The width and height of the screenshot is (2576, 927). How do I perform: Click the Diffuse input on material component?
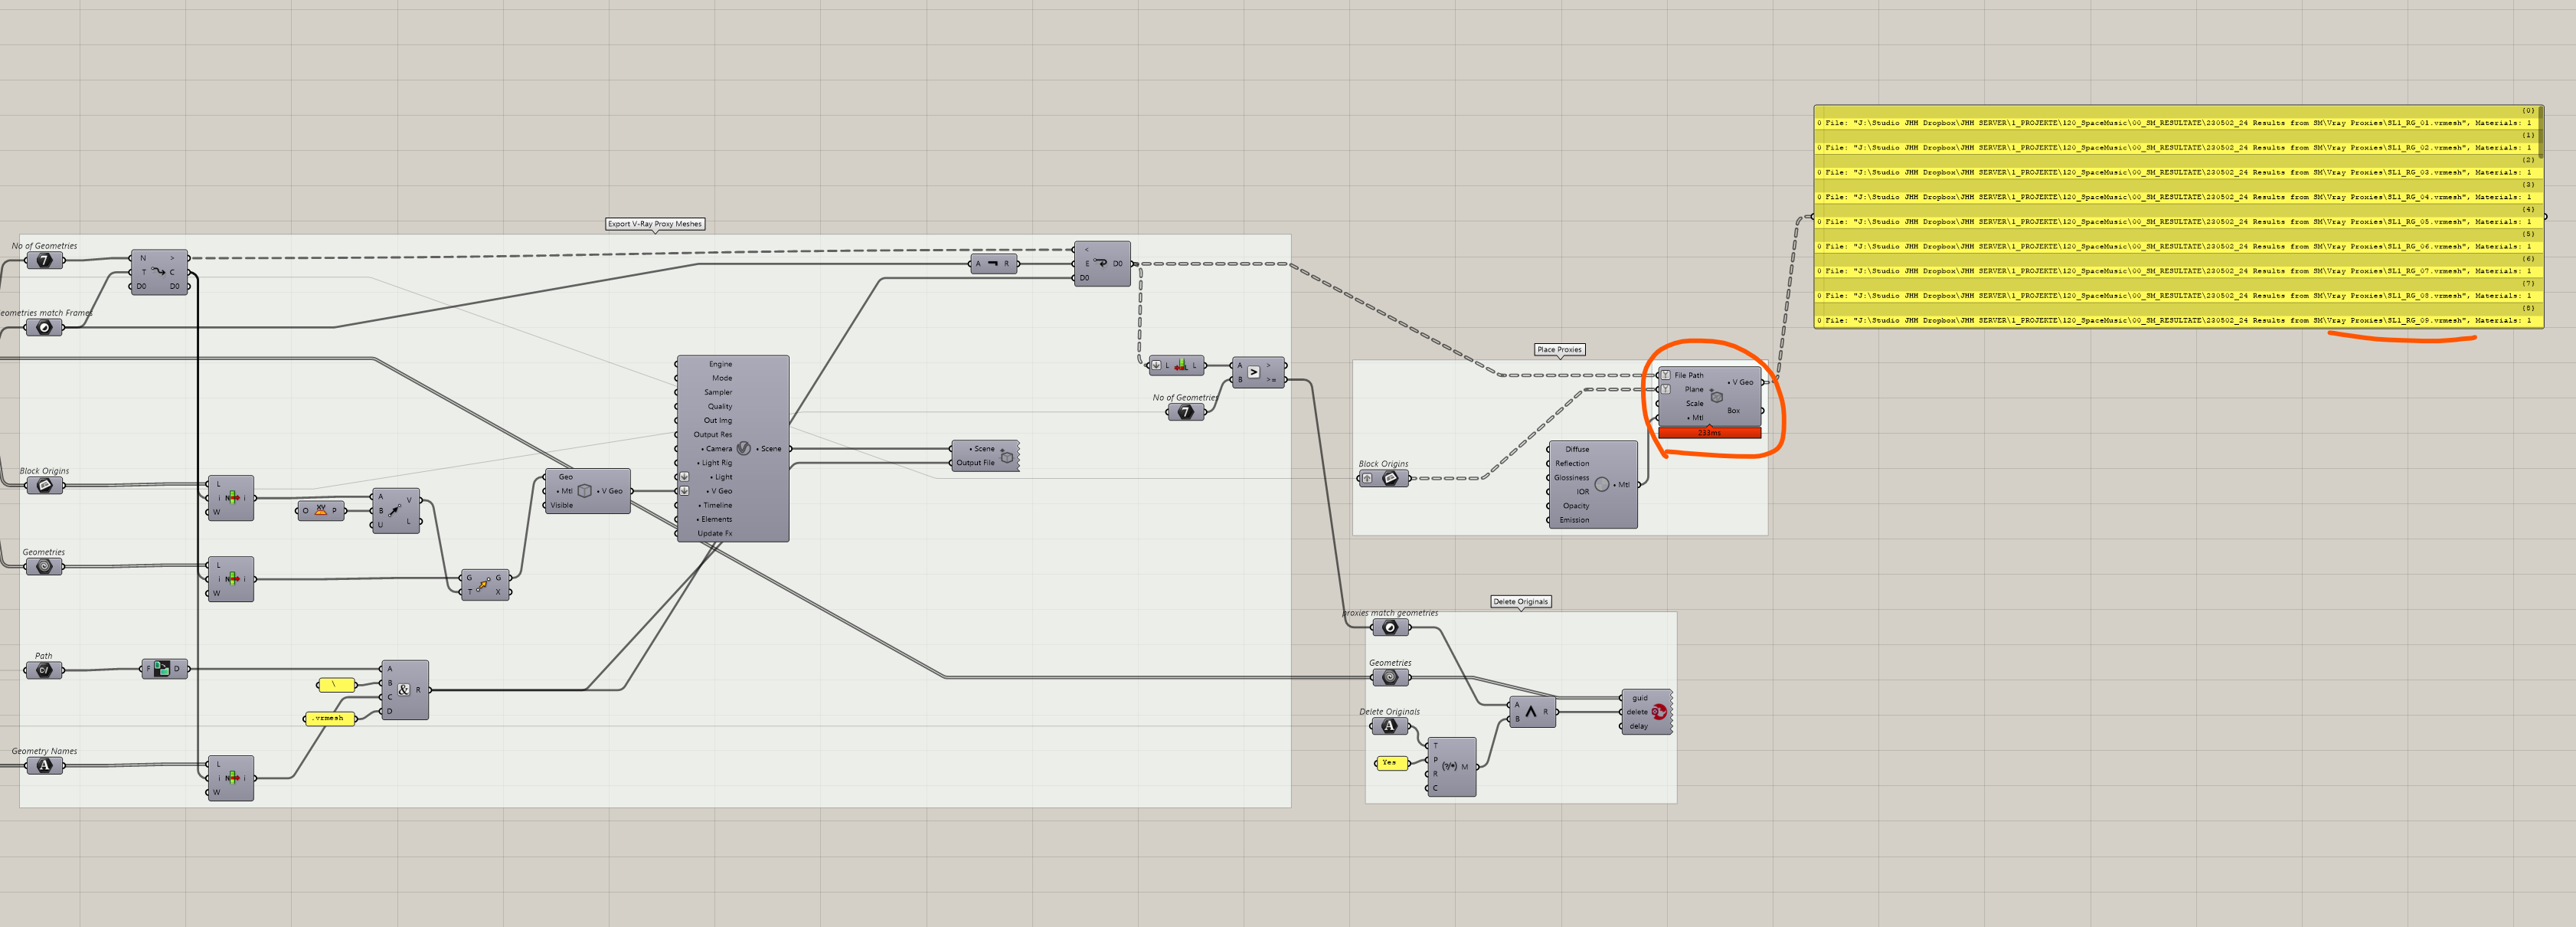(x=1577, y=449)
